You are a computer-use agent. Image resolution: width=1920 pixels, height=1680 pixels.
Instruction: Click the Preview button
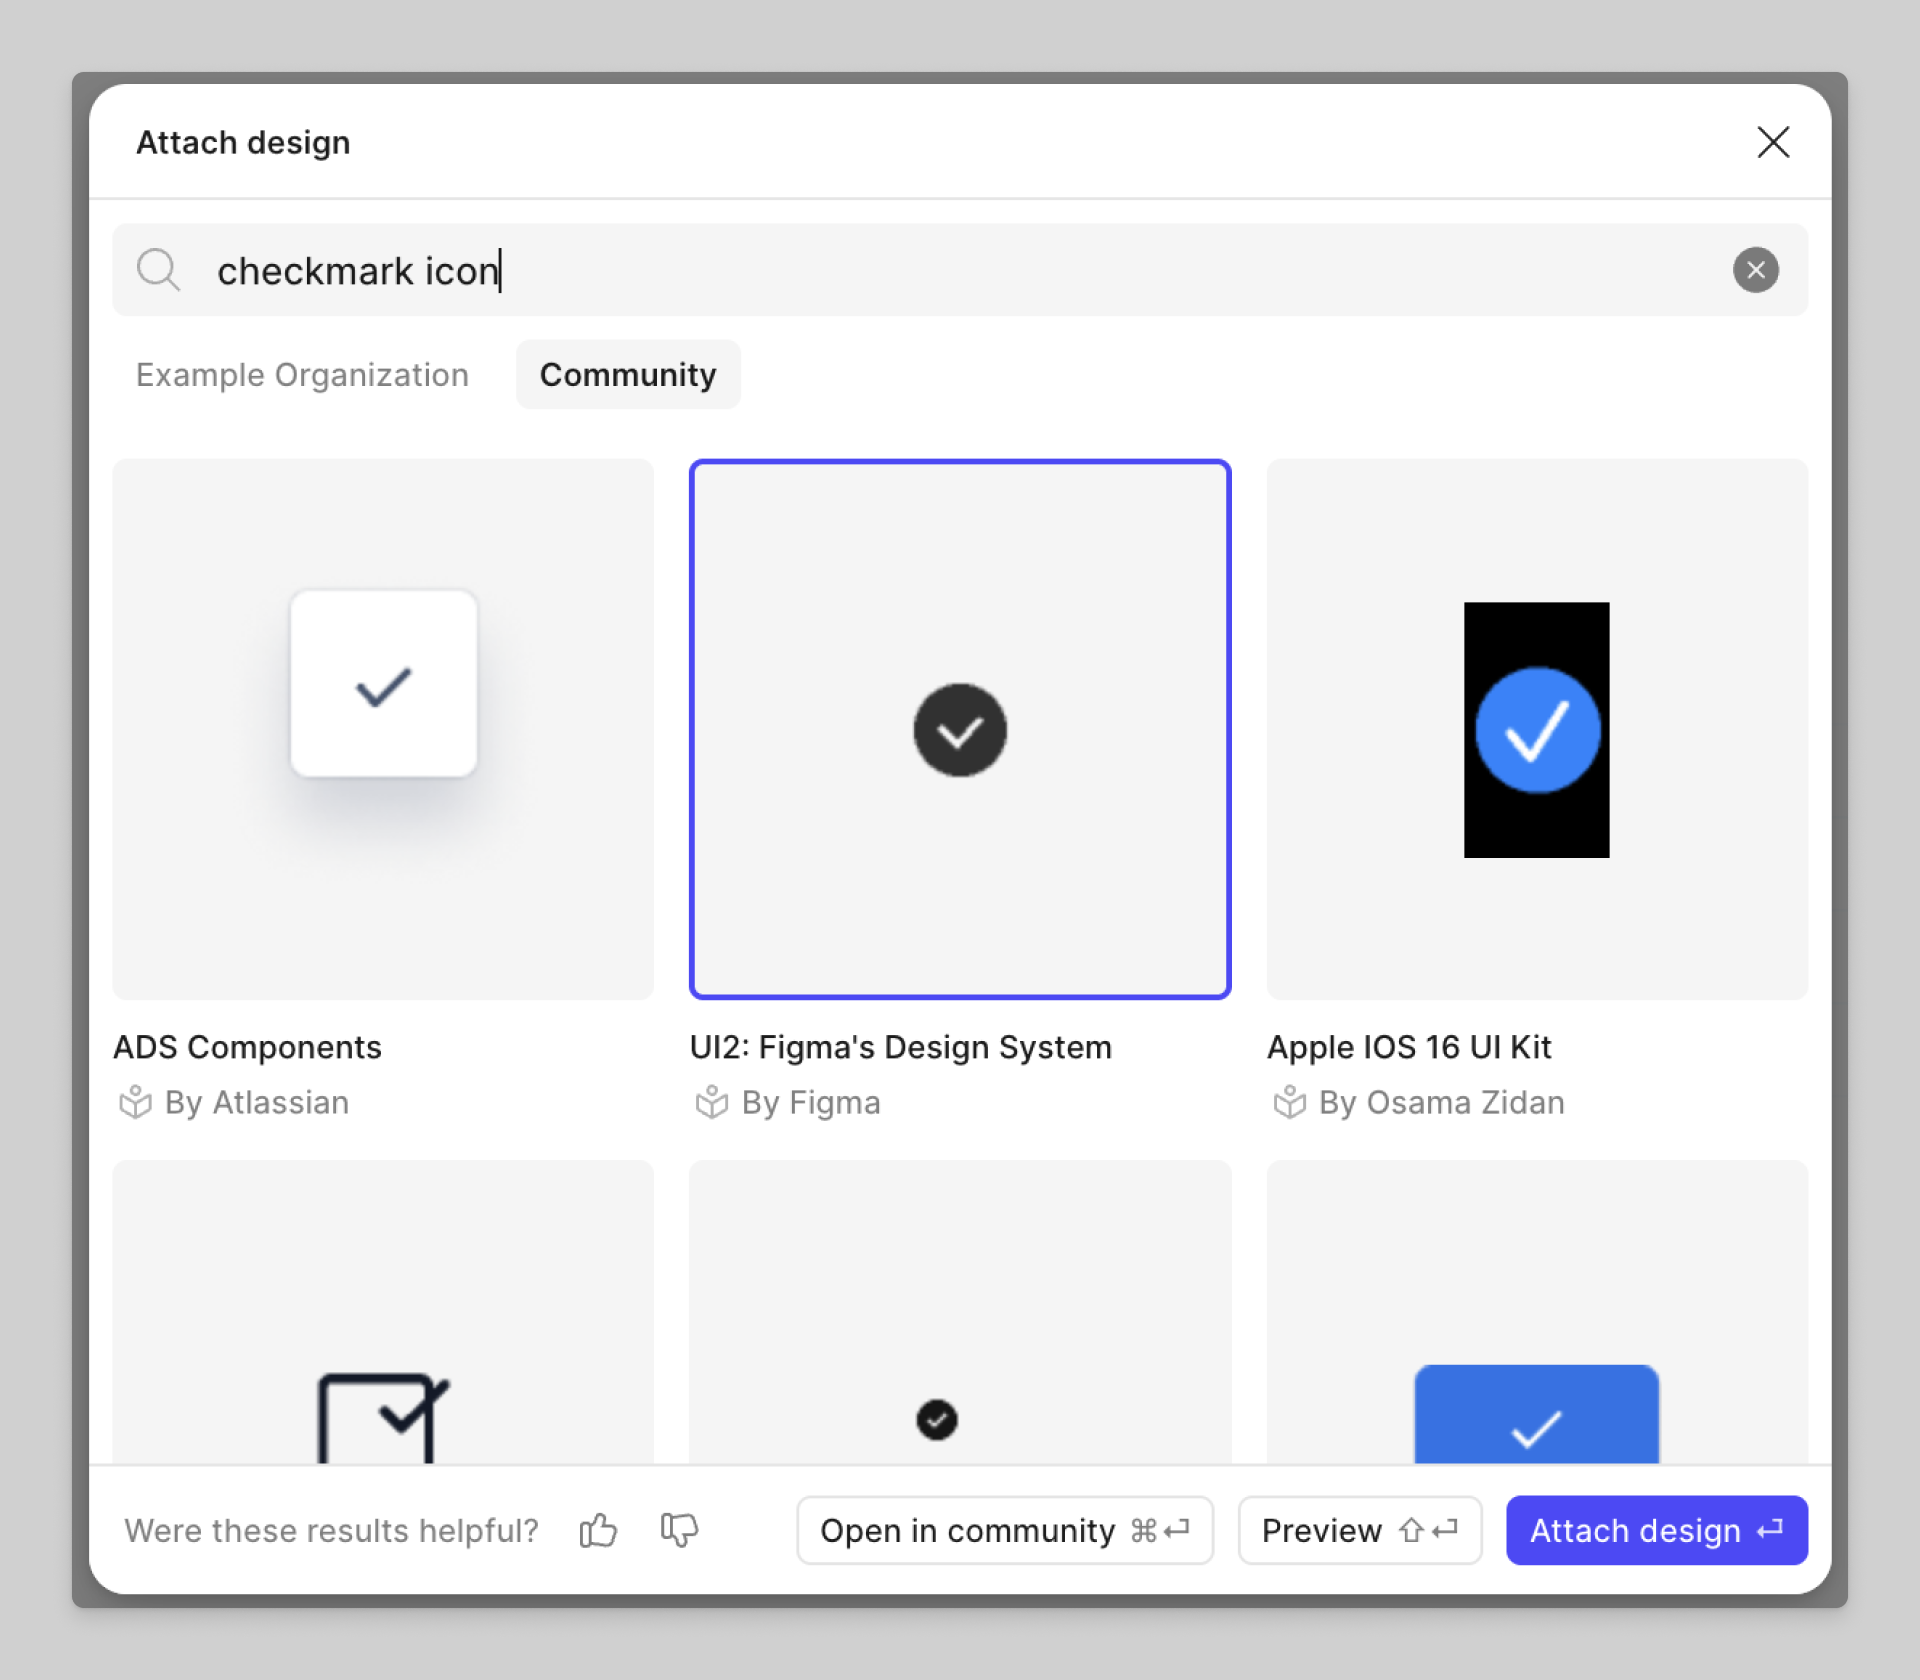click(1358, 1529)
